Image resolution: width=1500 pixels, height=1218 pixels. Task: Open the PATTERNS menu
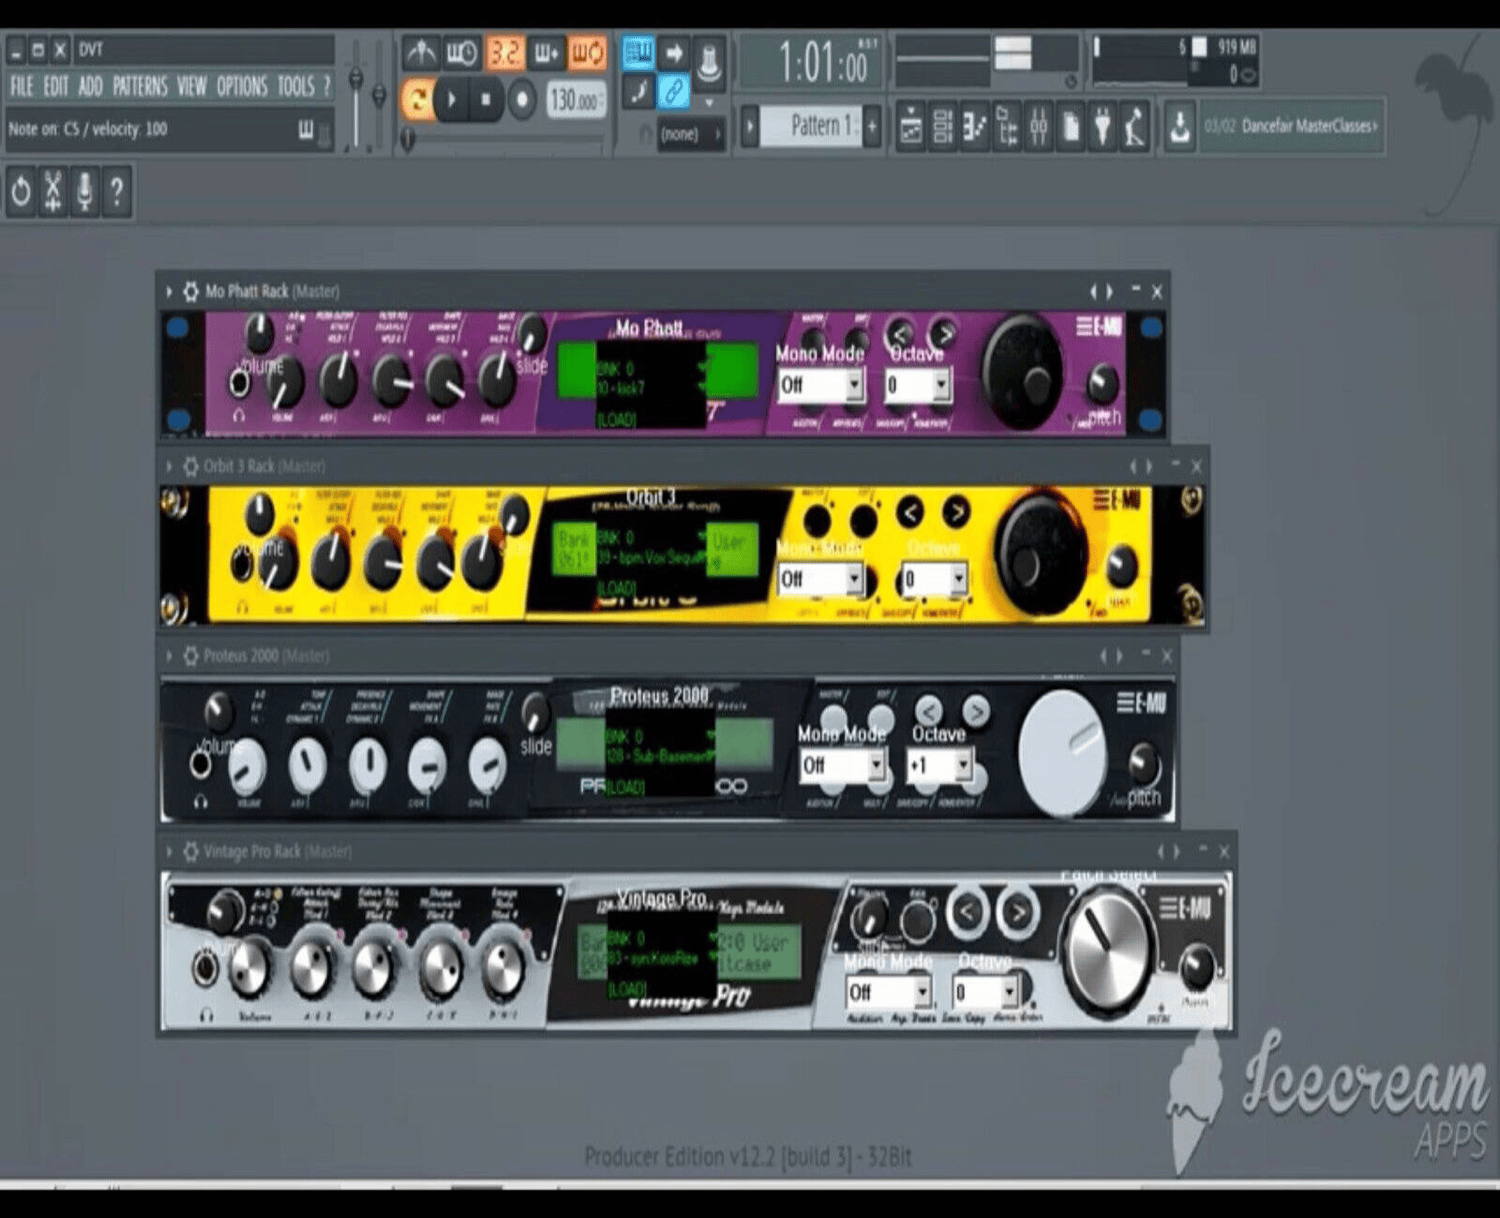(140, 87)
